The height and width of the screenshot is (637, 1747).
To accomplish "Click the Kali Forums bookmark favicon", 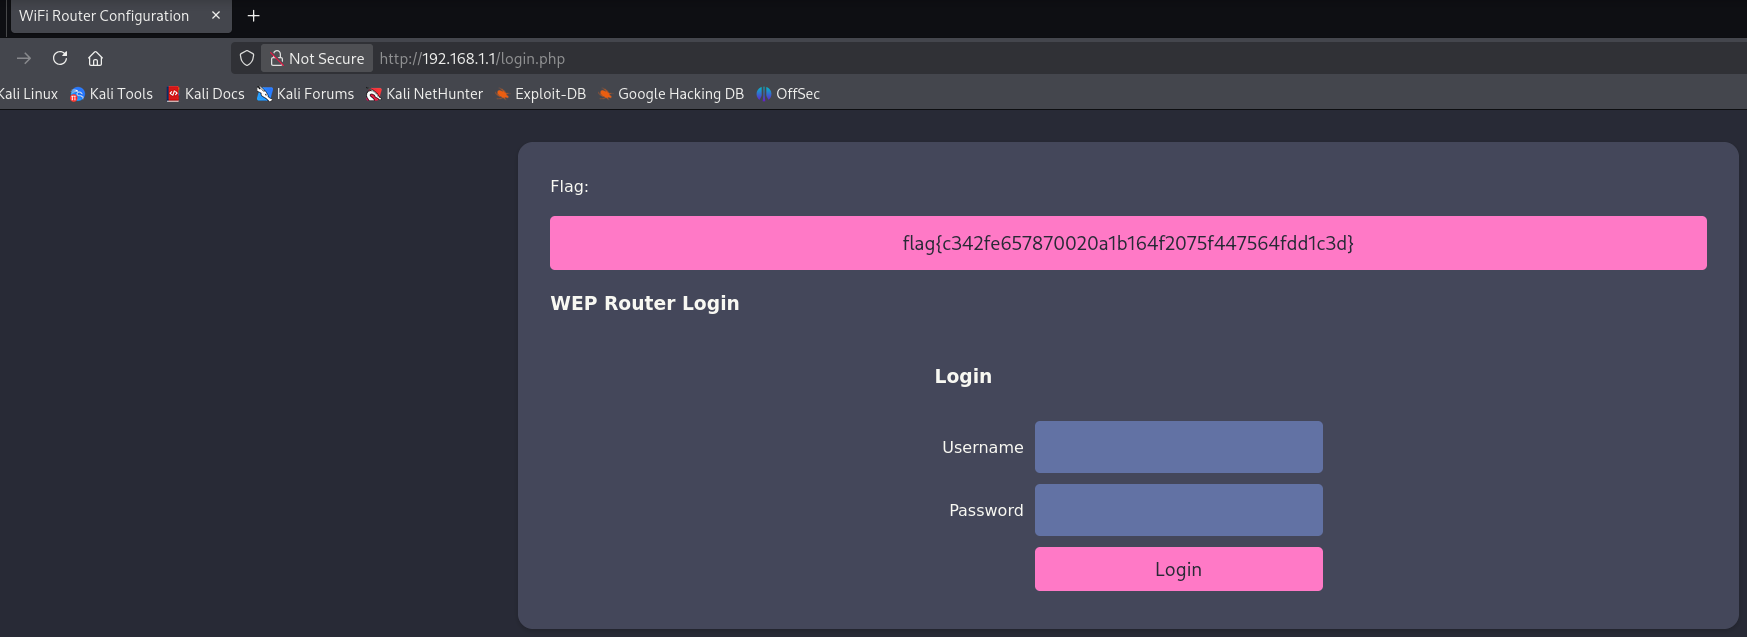I will pyautogui.click(x=264, y=94).
